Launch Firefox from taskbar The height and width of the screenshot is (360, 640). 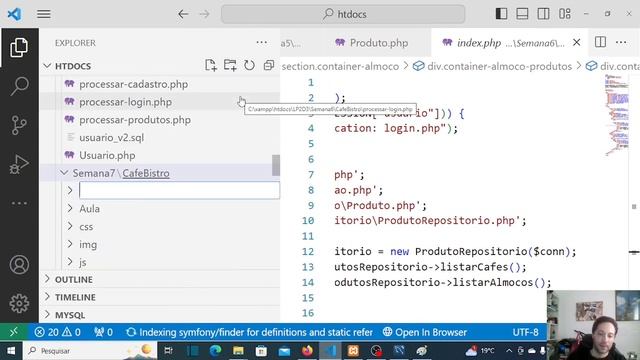pos(307,351)
